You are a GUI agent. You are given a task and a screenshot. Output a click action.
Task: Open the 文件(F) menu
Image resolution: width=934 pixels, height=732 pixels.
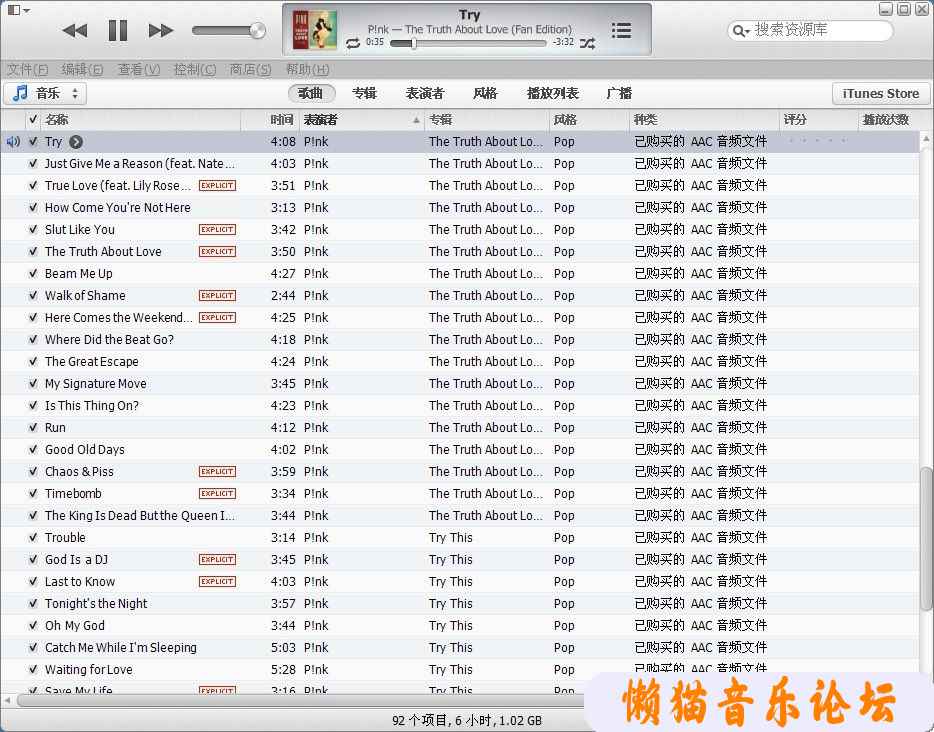tap(27, 70)
